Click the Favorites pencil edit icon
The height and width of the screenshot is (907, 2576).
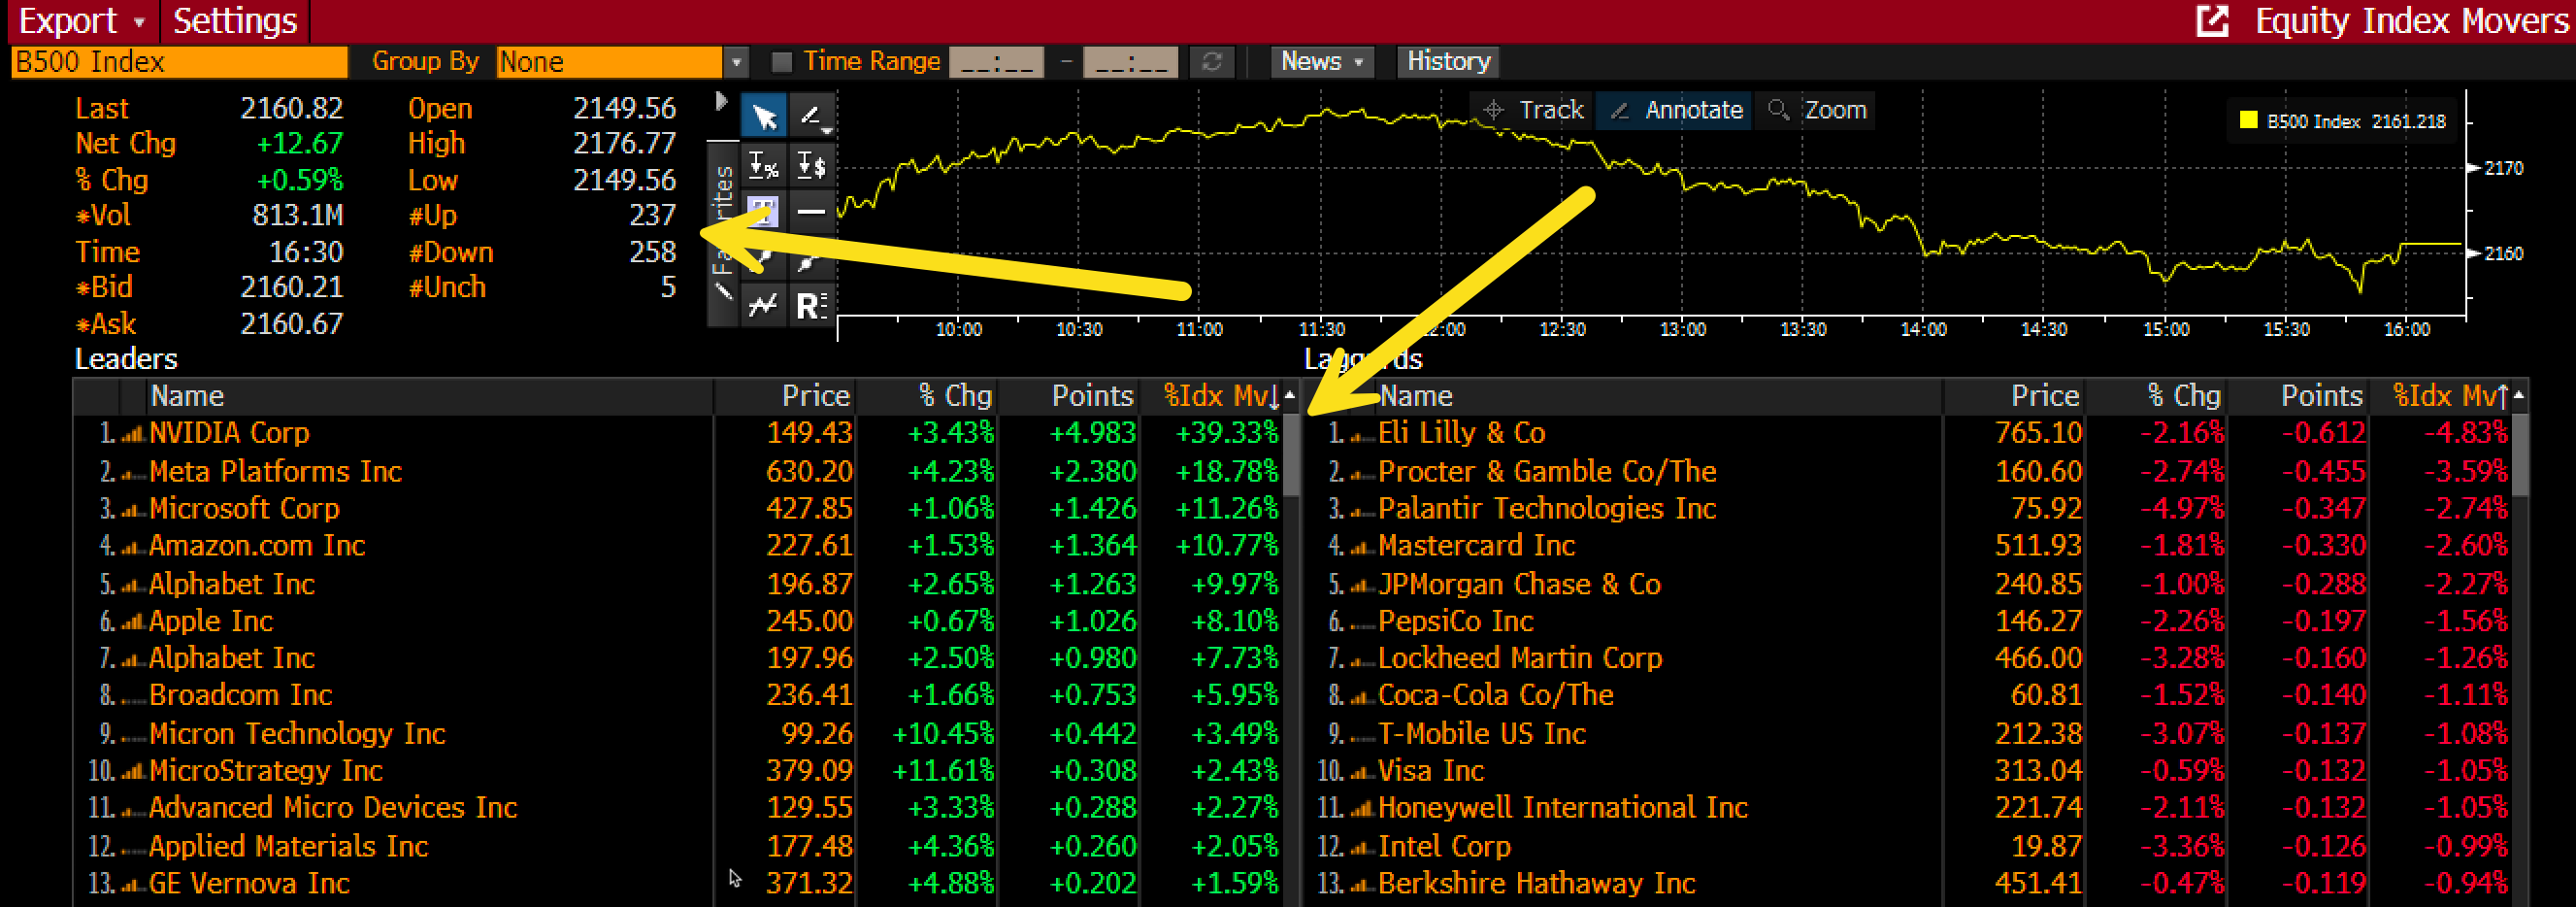(723, 292)
